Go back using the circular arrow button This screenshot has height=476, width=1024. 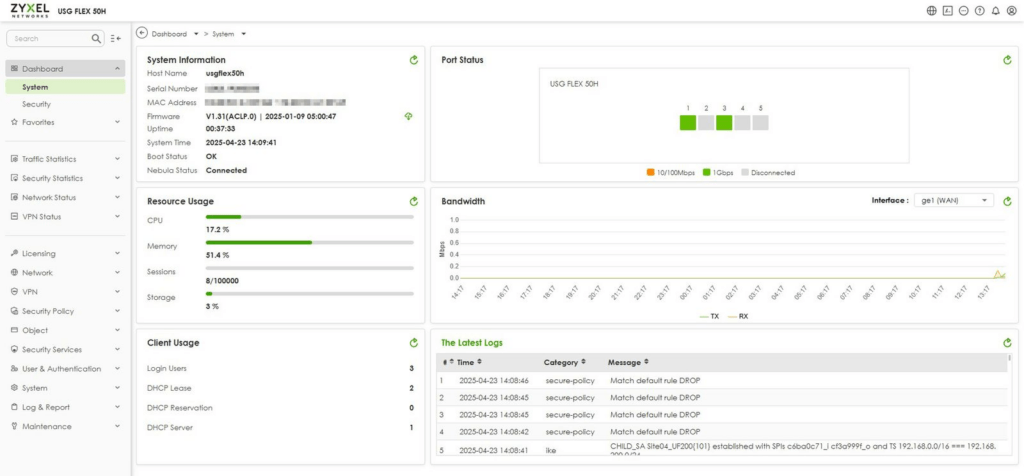pos(142,33)
